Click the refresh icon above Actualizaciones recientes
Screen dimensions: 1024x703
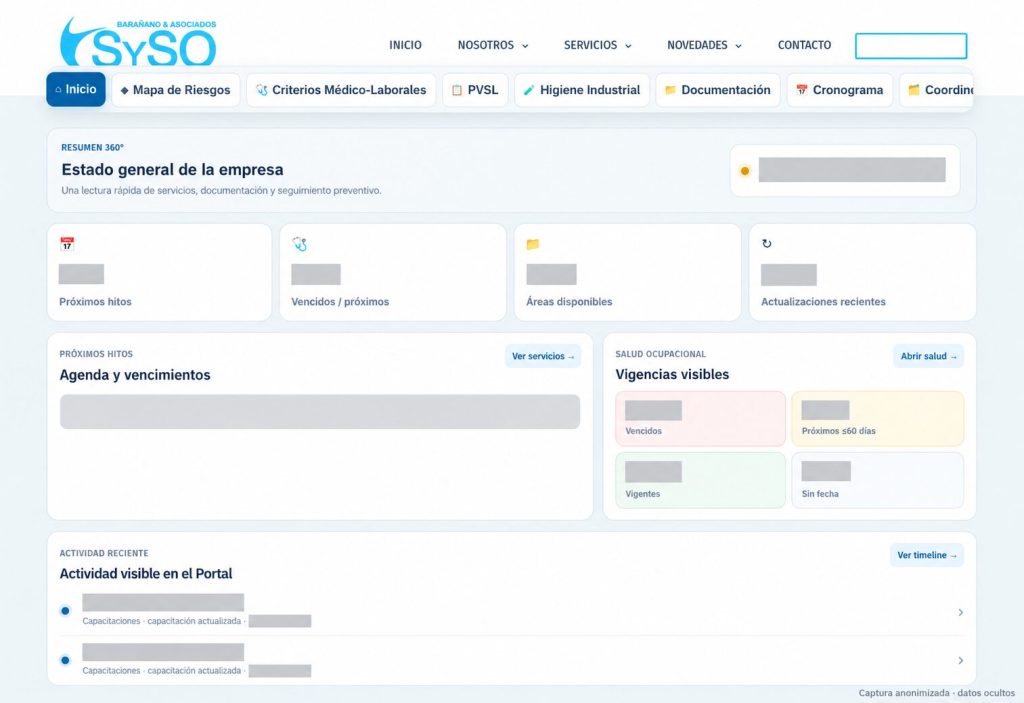(767, 244)
